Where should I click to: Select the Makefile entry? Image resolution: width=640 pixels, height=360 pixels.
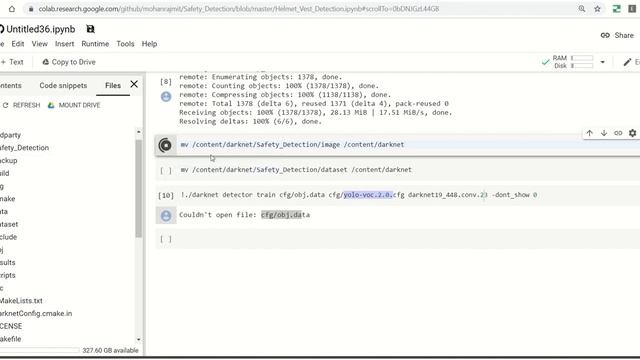[11, 339]
